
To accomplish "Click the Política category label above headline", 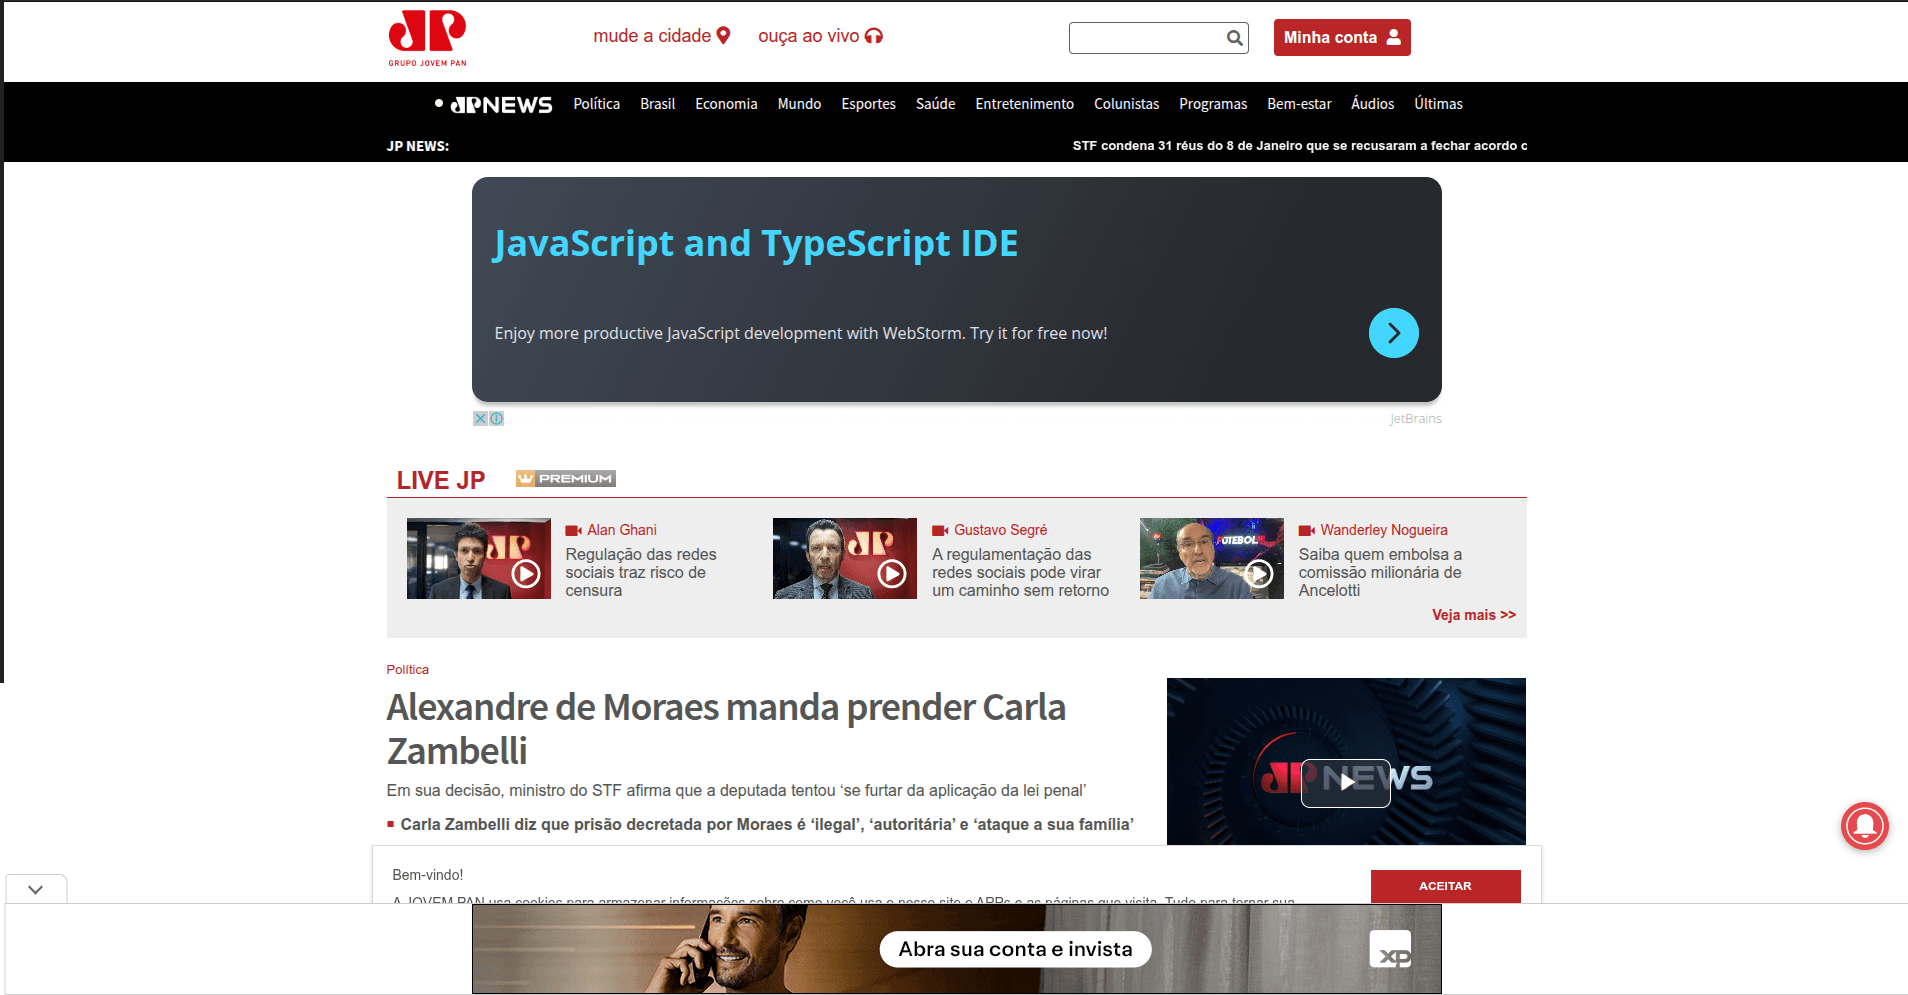I will 407,670.
